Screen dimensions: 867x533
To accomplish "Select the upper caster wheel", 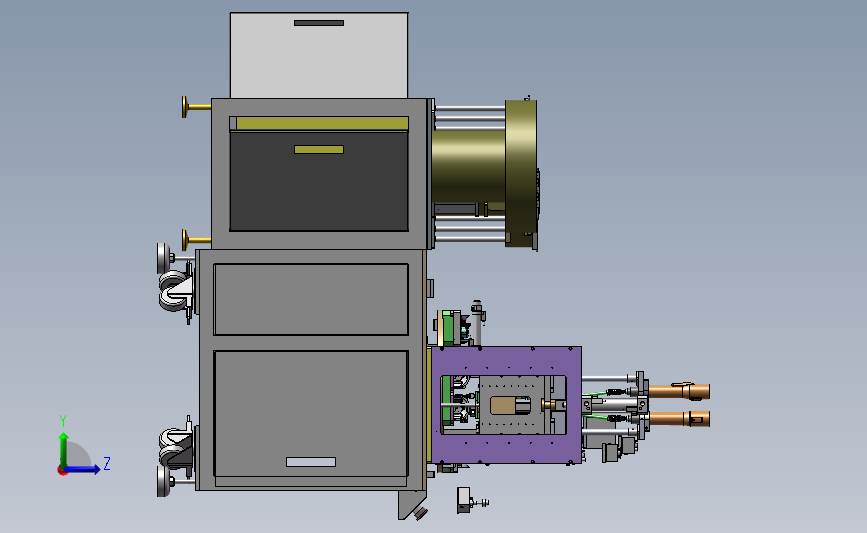I will (174, 291).
